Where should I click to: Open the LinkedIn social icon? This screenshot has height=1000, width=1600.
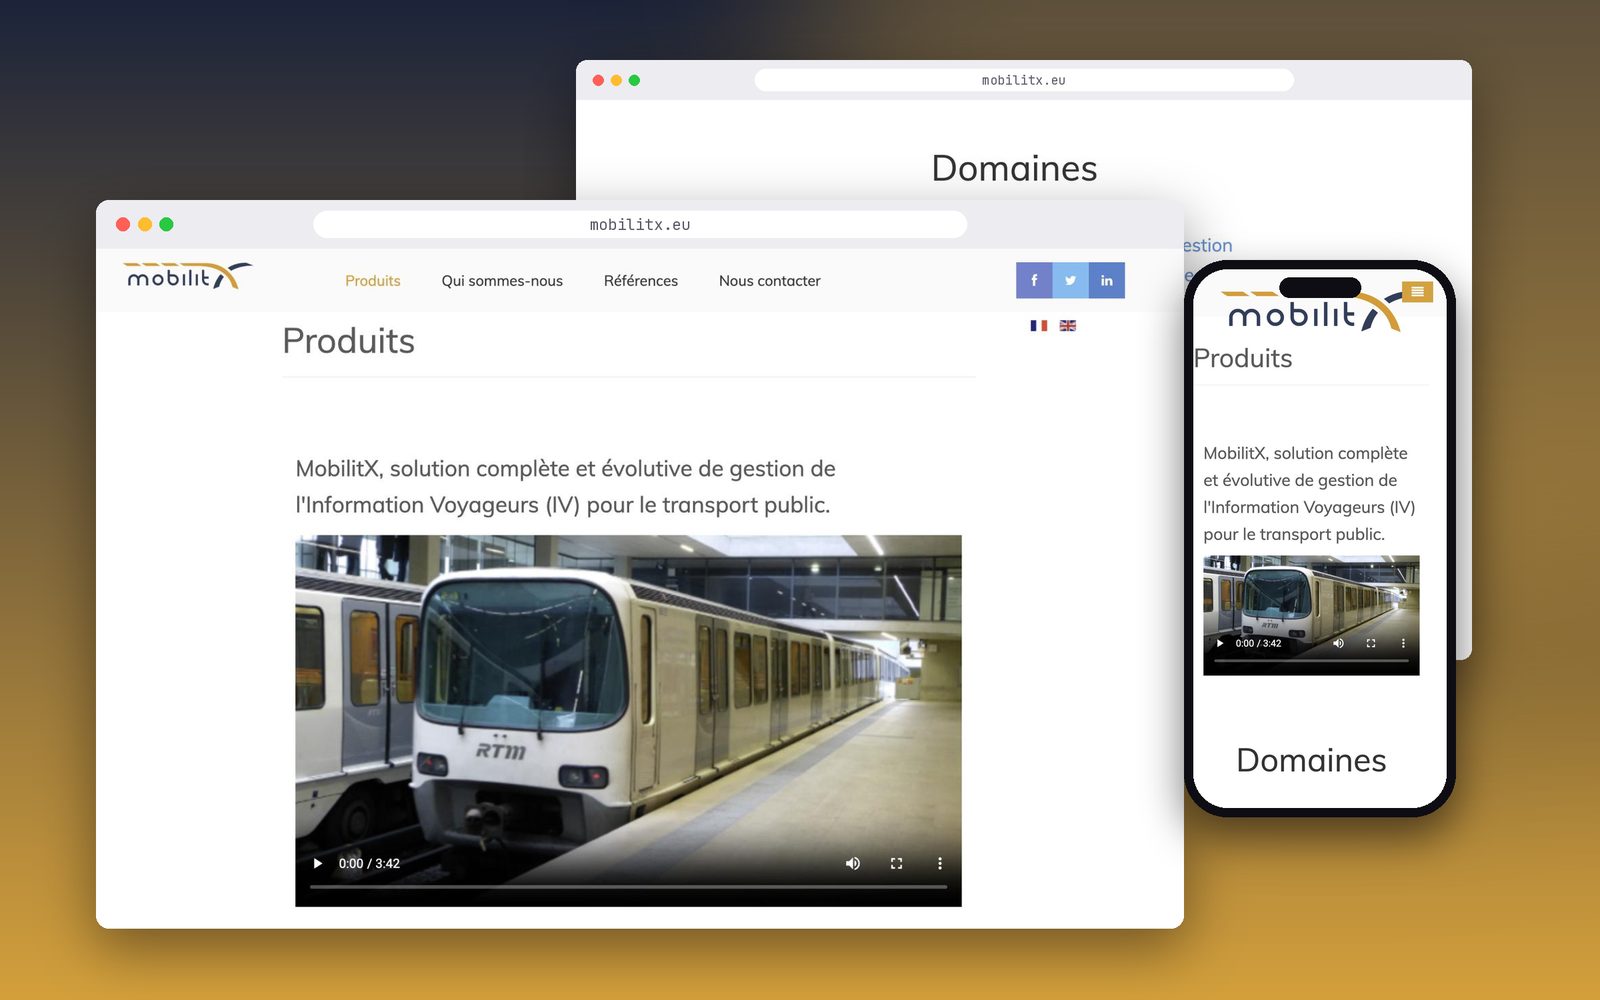point(1107,280)
